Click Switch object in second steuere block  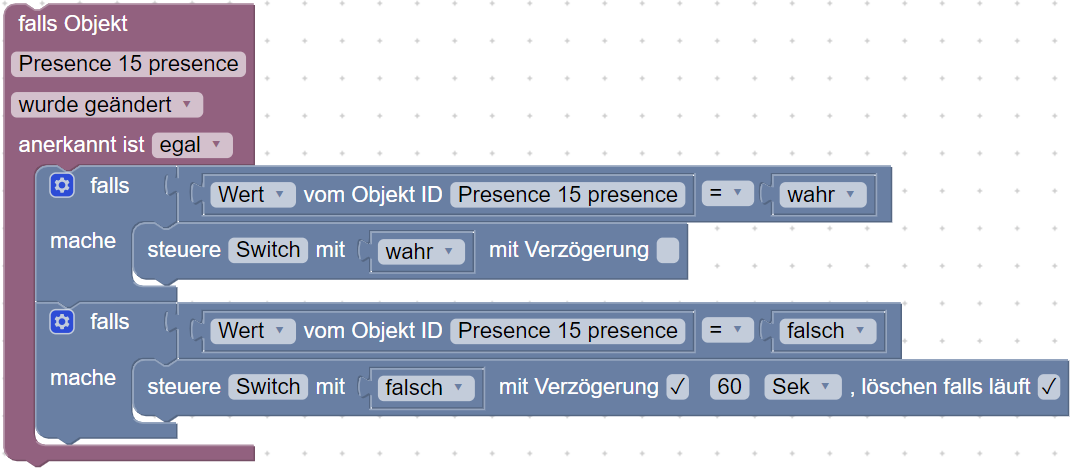coord(268,387)
